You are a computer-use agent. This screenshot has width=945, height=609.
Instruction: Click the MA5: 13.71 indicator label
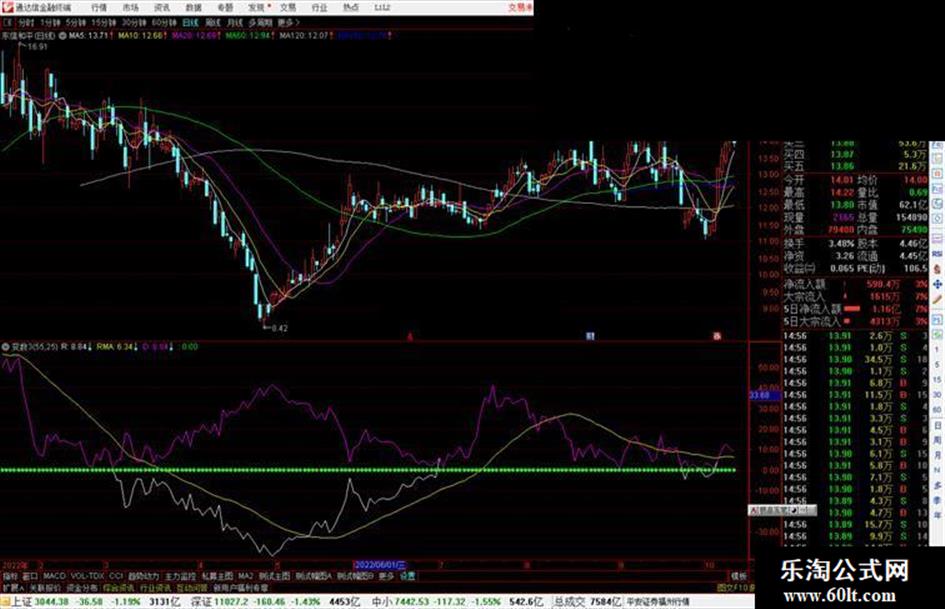tap(89, 36)
